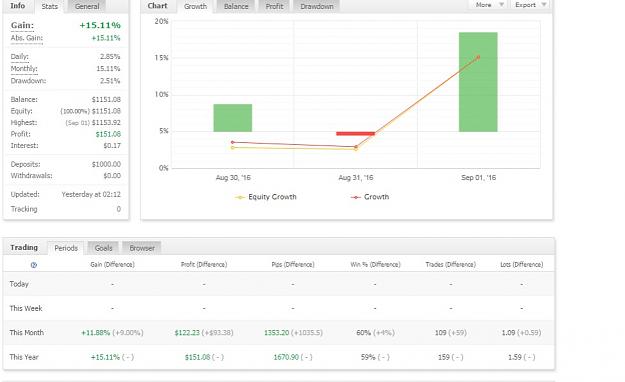Select Aug 31 growth line data point
This screenshot has height=382, width=625.
(x=356, y=147)
